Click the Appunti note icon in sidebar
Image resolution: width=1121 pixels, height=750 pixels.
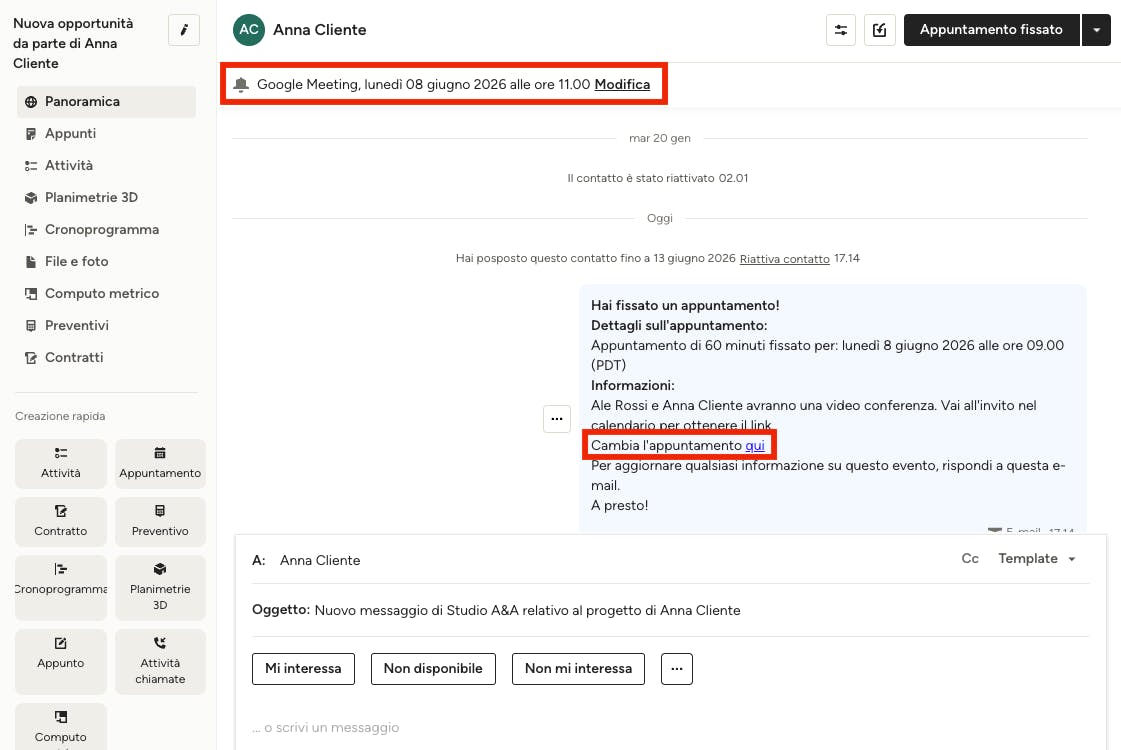pyautogui.click(x=31, y=134)
